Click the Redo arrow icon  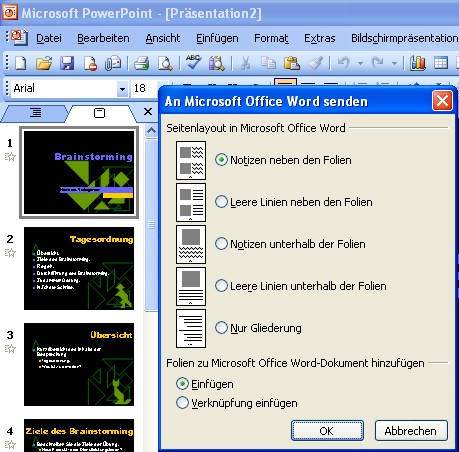coord(377,63)
